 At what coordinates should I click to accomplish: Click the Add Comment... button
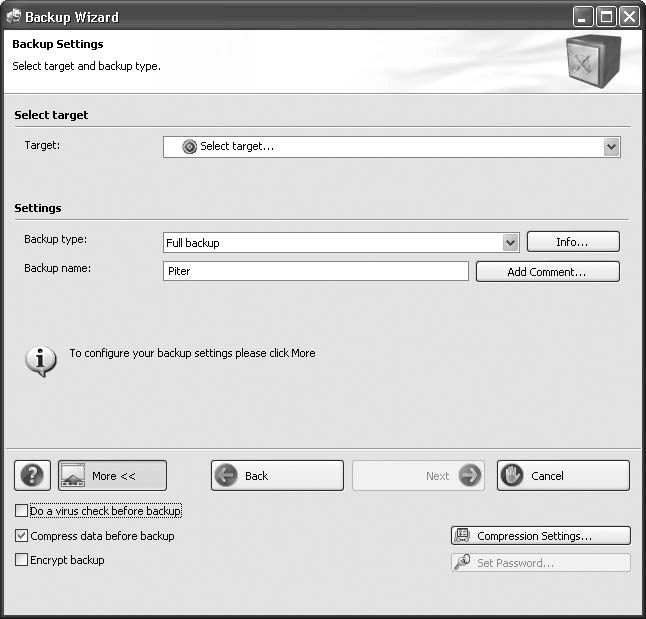coord(547,272)
